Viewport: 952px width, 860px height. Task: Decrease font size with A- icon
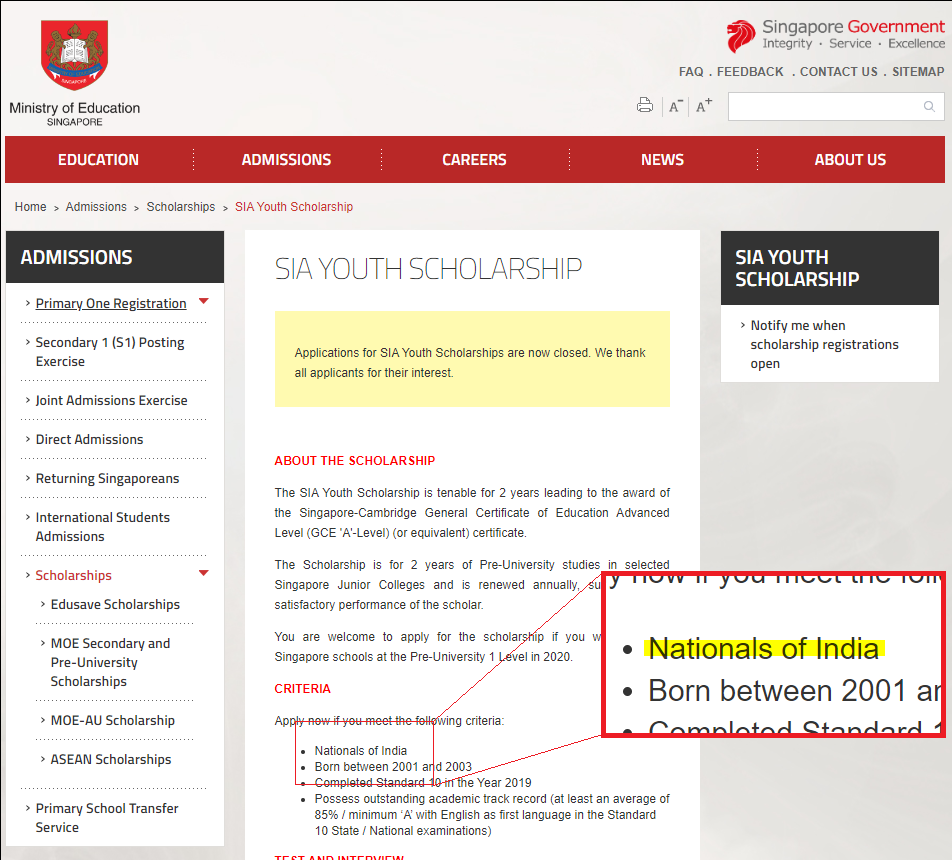click(x=676, y=106)
